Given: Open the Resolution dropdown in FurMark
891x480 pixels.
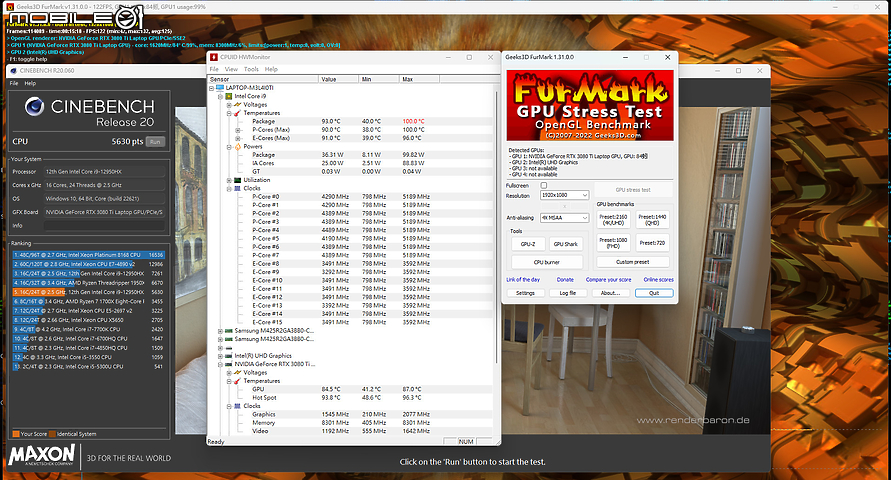Looking at the screenshot, I should 564,195.
